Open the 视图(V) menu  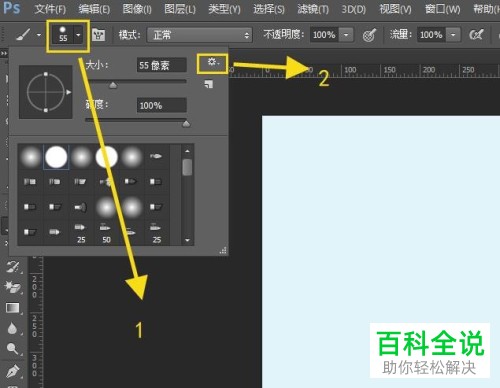(x=395, y=9)
